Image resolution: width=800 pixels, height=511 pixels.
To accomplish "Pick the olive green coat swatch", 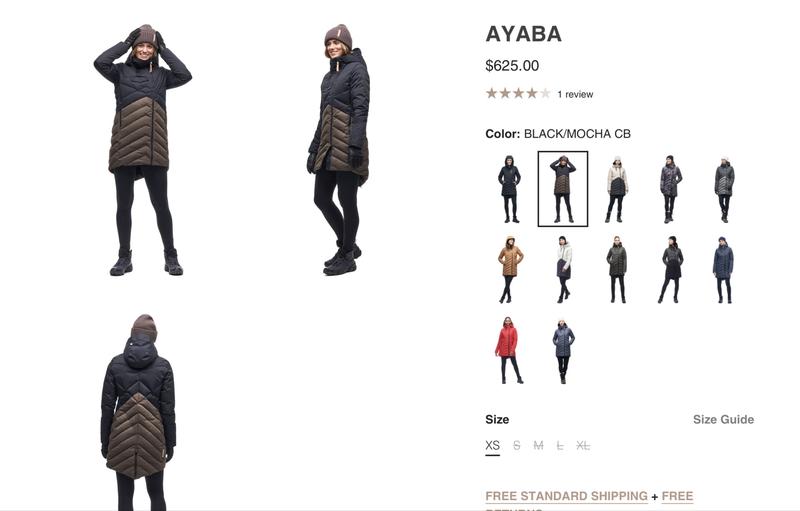I will point(617,269).
